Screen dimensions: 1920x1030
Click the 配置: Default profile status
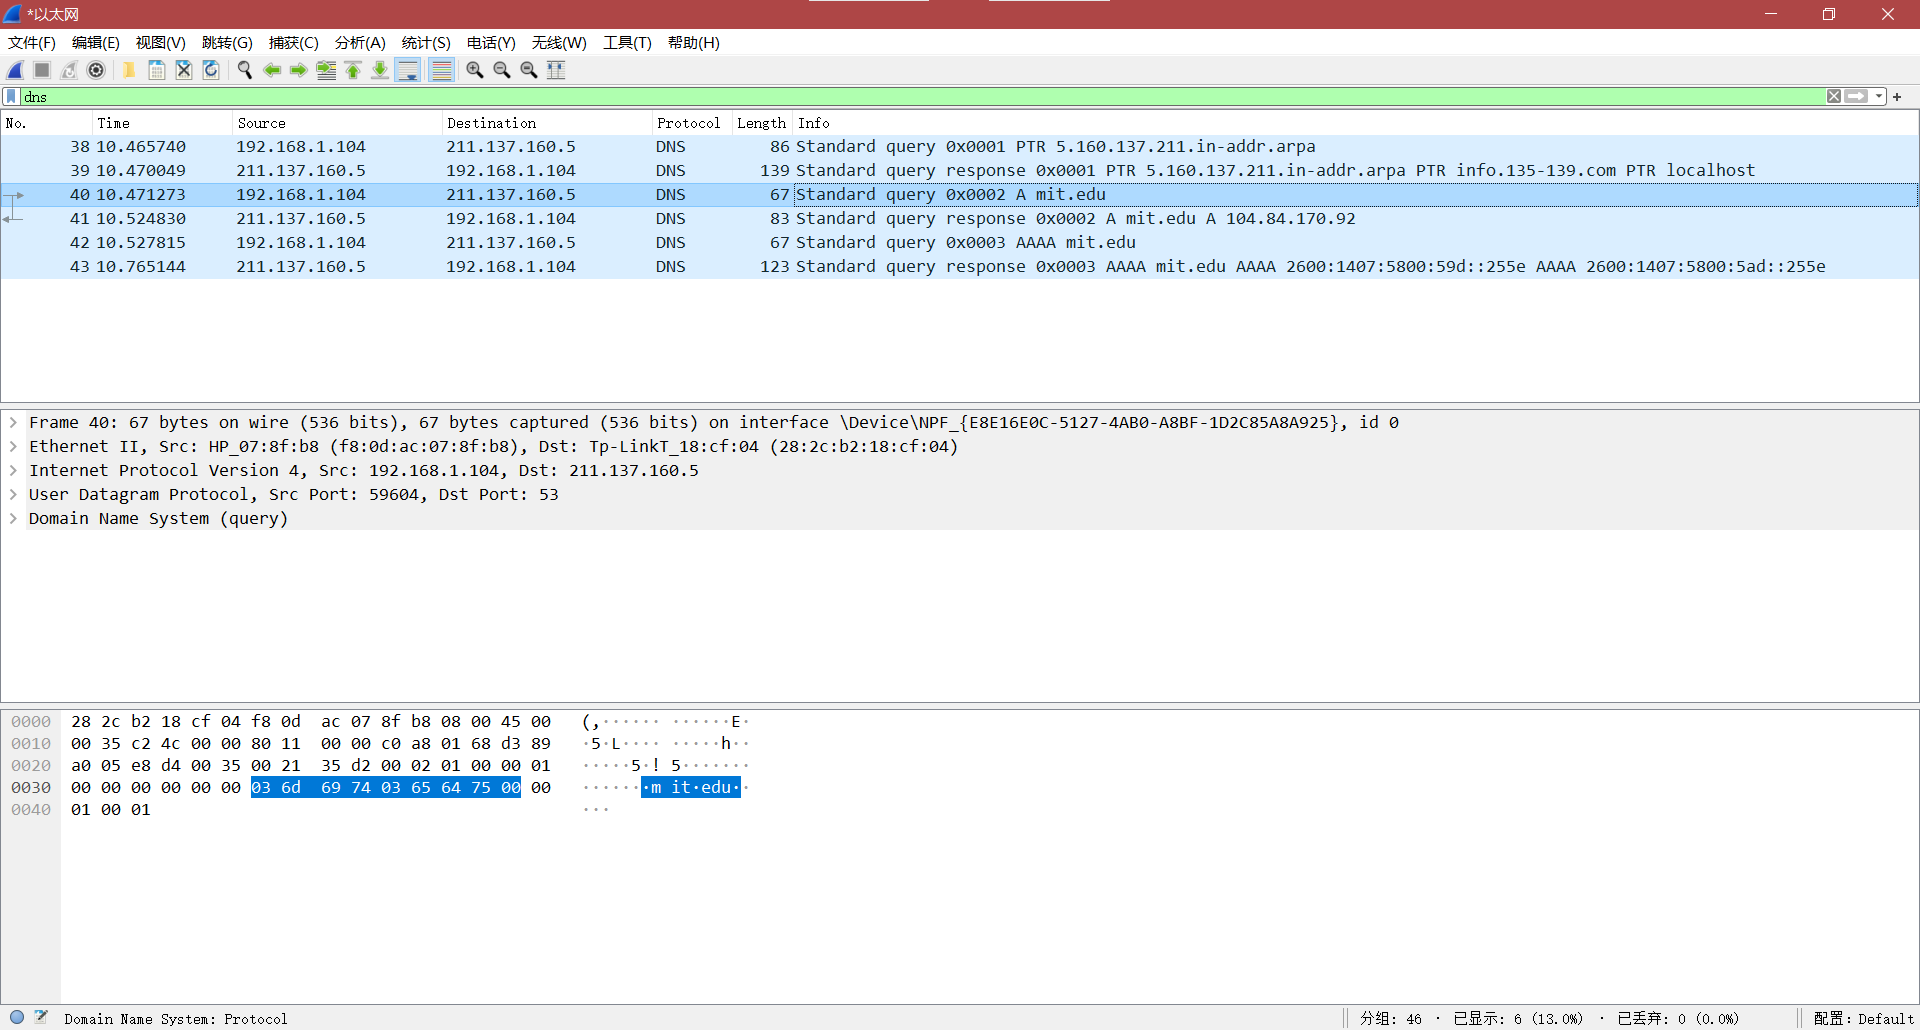(1863, 1019)
